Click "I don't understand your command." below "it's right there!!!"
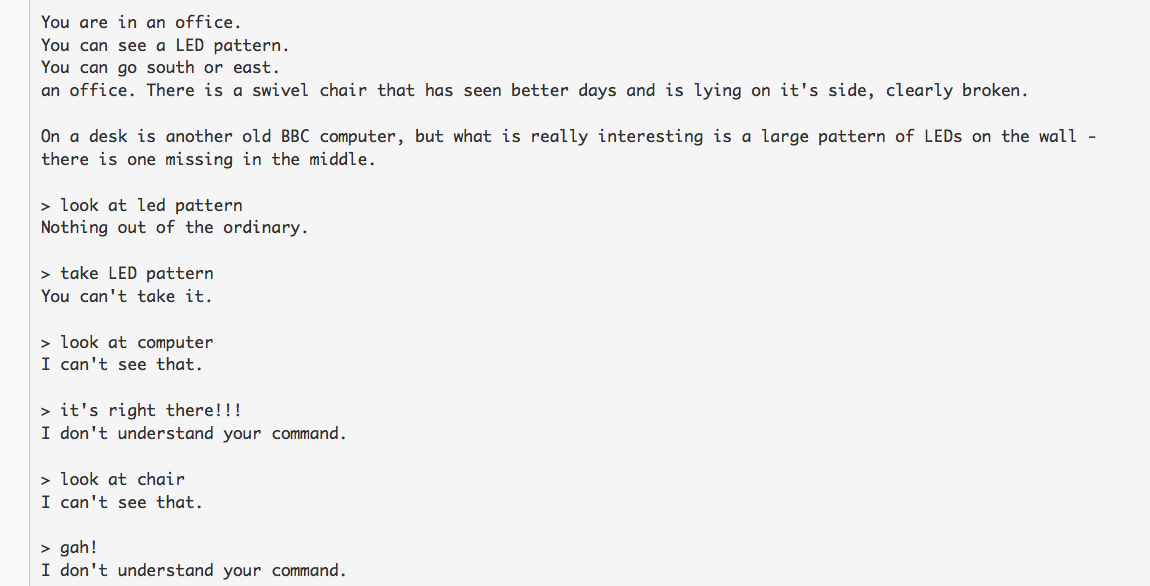 tap(194, 433)
